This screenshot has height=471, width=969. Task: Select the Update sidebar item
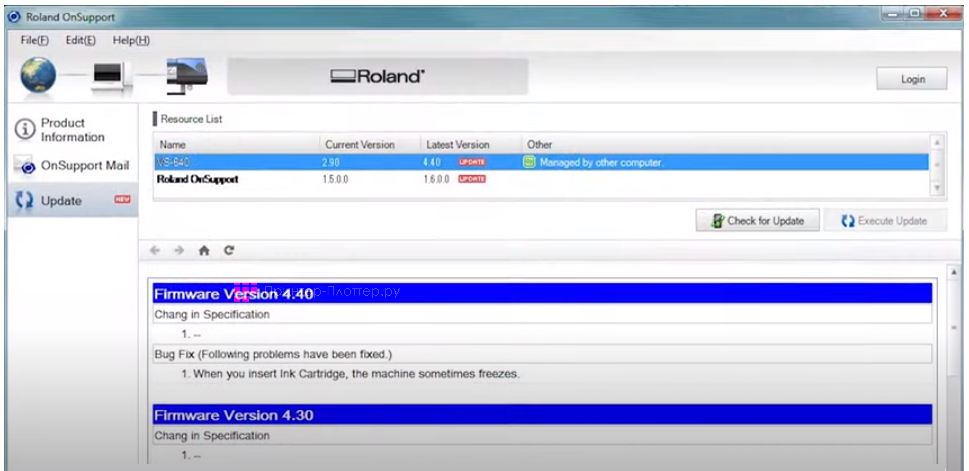[x=60, y=201]
